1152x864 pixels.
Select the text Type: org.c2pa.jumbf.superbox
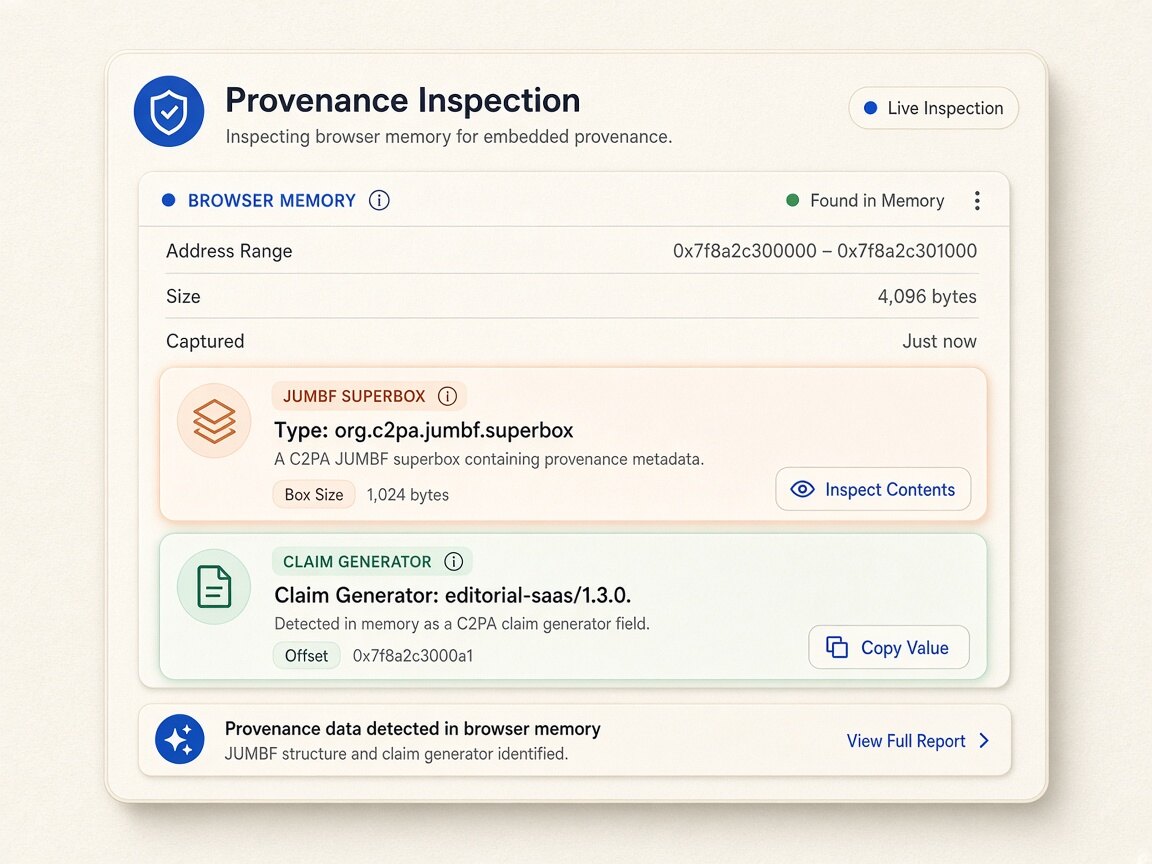tap(424, 430)
